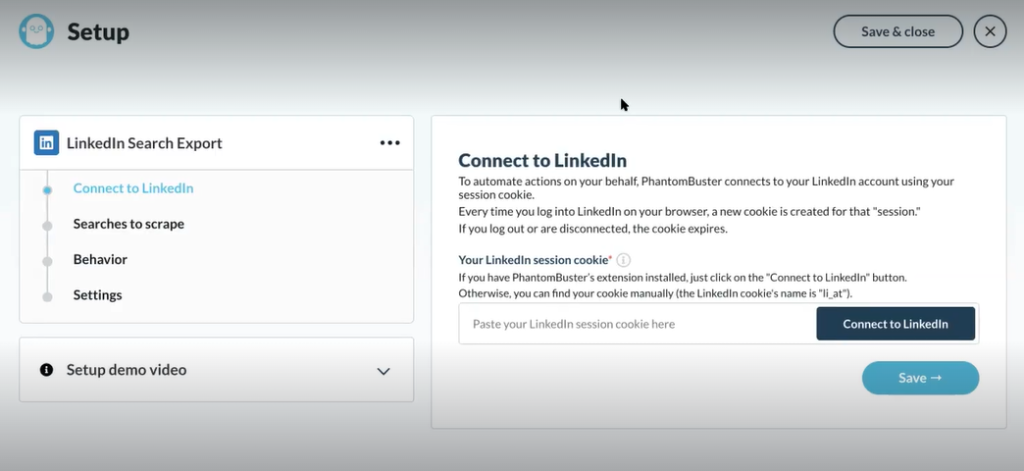The height and width of the screenshot is (471, 1024).
Task: Click the info icon next to session cookie label
Action: pyautogui.click(x=624, y=260)
